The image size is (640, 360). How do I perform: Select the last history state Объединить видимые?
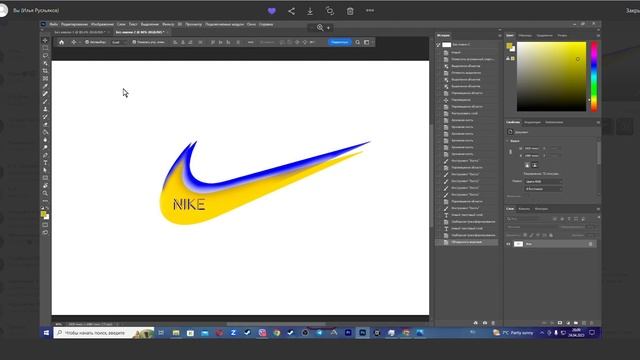click(x=467, y=242)
